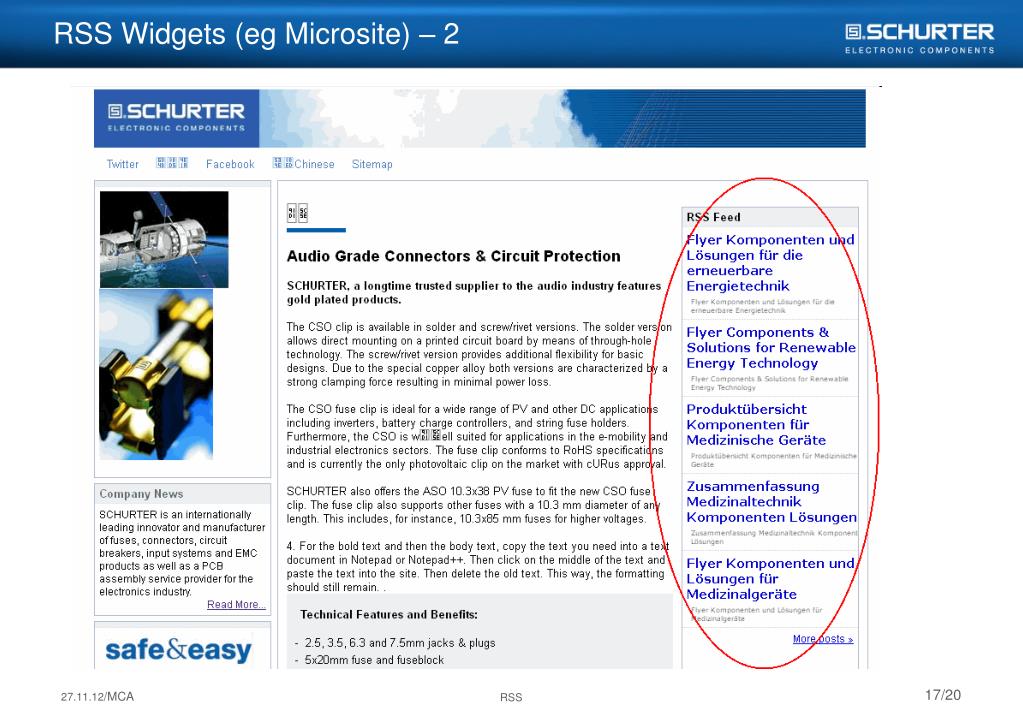Click the SCHURTER logo in microsite banner
This screenshot has width=1023, height=723.
(176, 118)
